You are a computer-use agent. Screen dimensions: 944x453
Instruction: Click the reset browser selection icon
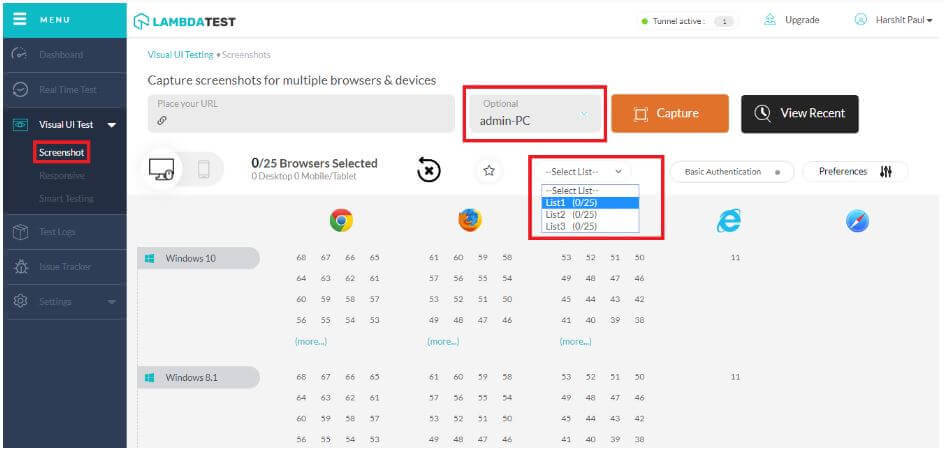pyautogui.click(x=429, y=171)
